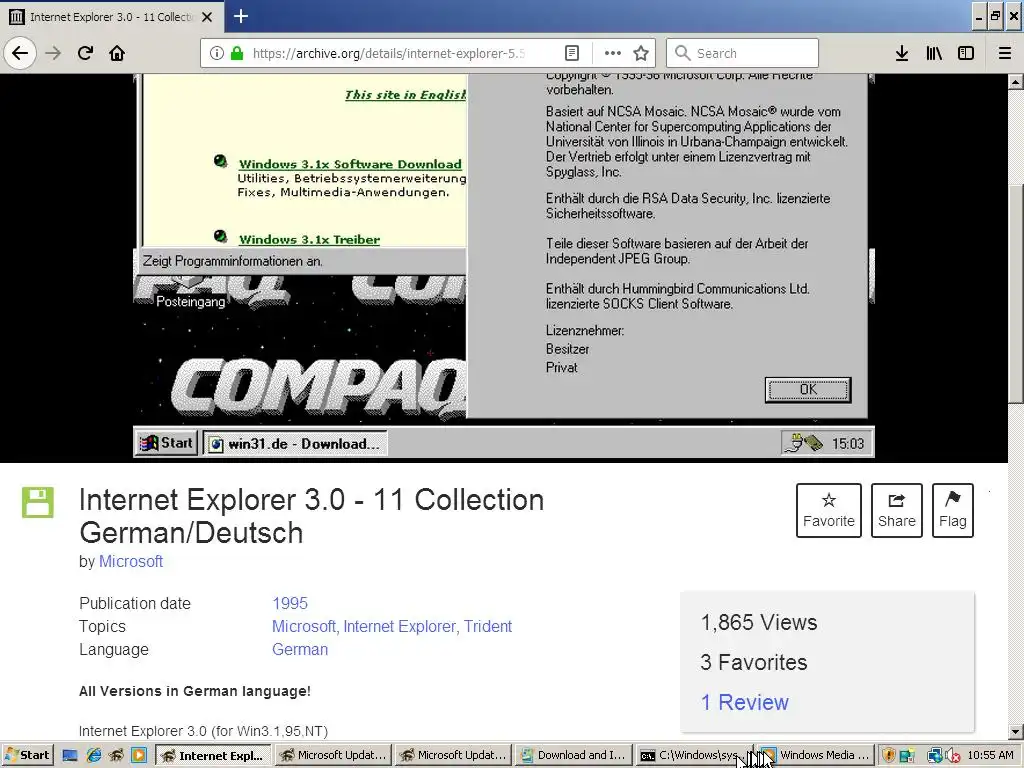Open the Internet Explorer topic link

(x=399, y=626)
